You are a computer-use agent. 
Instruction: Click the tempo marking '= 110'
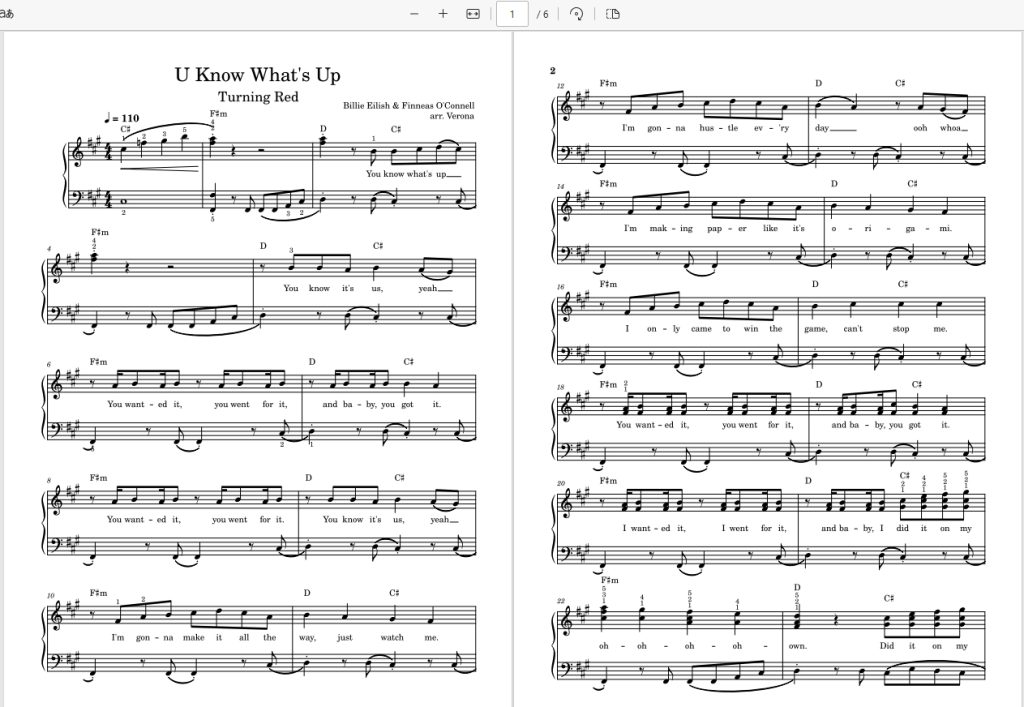[126, 118]
